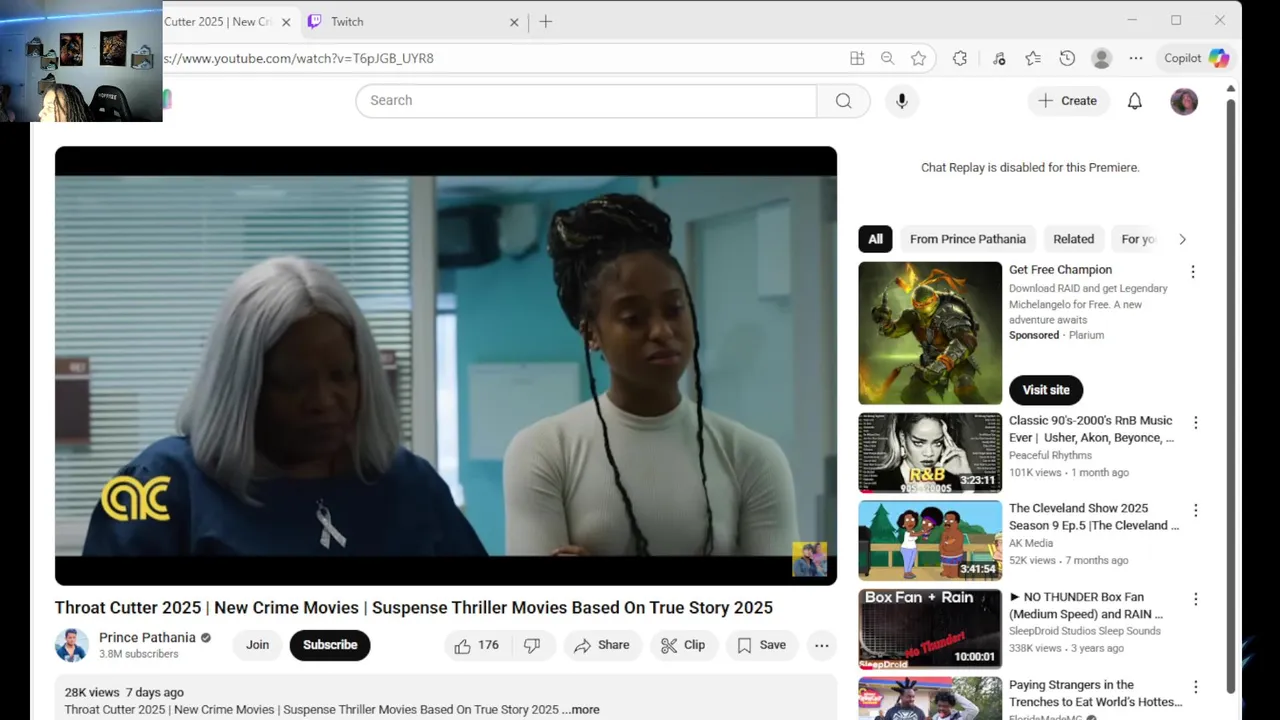Open the browser profile icon
This screenshot has width=1280, height=720.
click(1101, 58)
